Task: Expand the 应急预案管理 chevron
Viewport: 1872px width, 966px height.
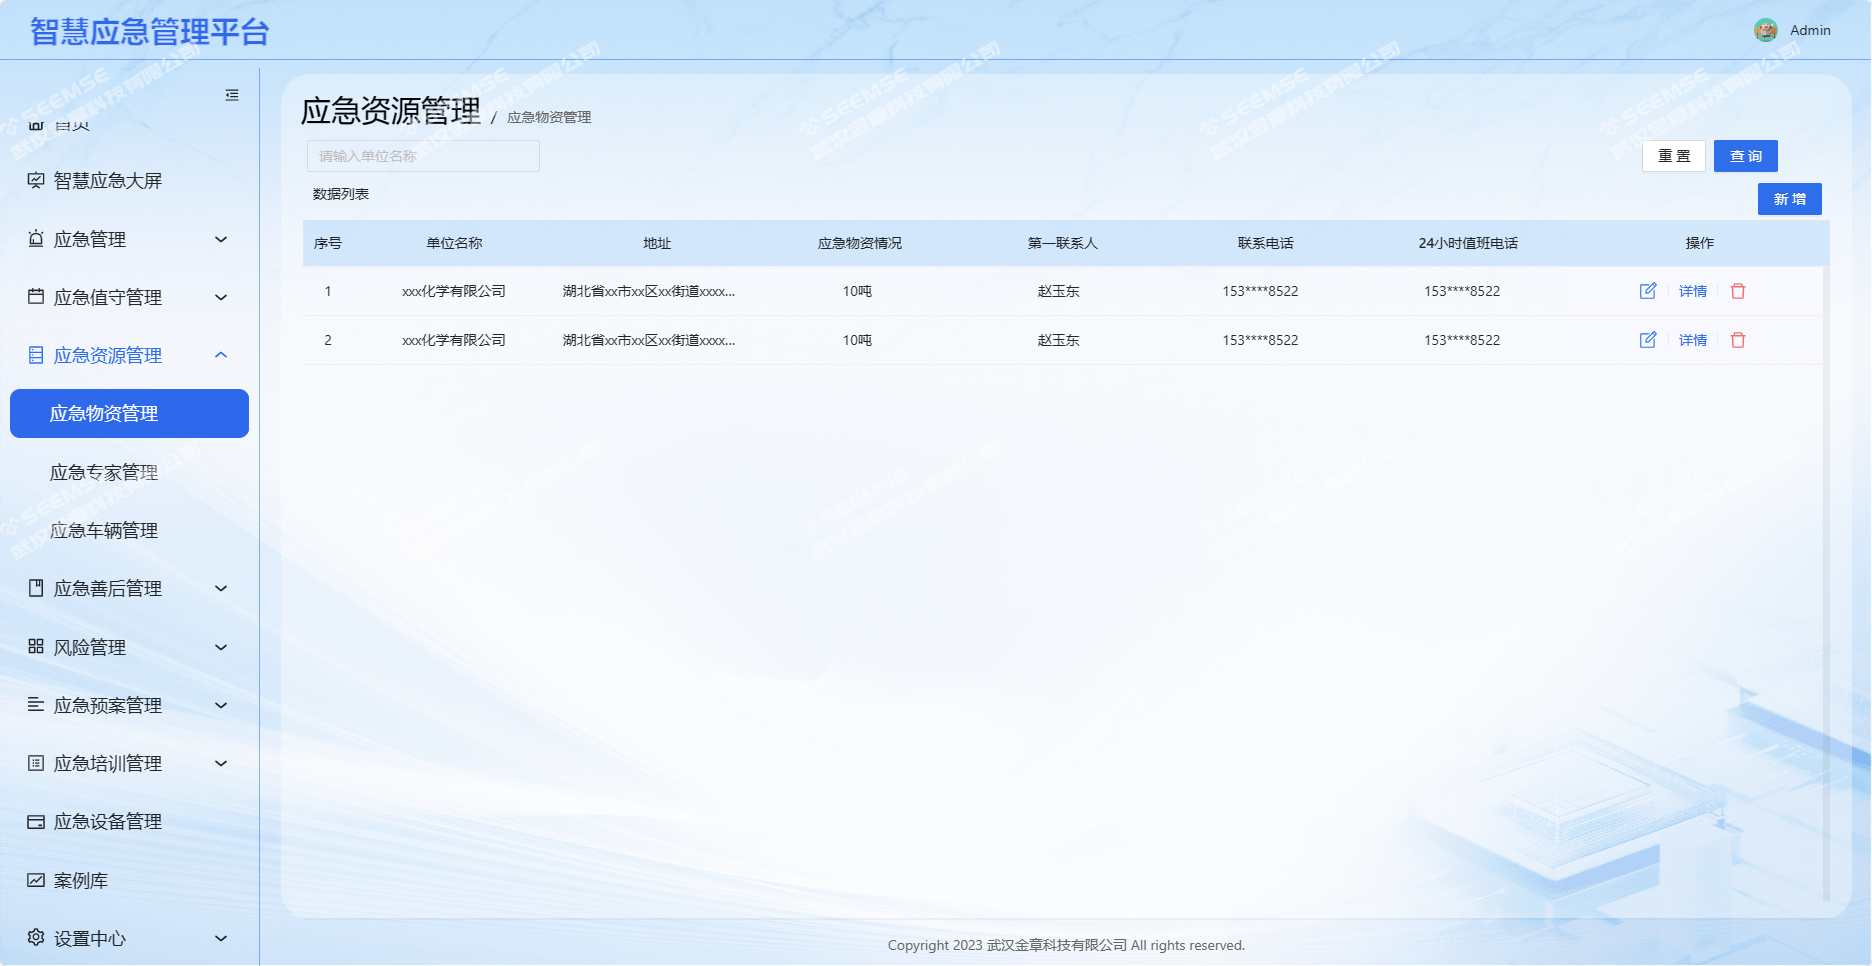Action: (221, 705)
